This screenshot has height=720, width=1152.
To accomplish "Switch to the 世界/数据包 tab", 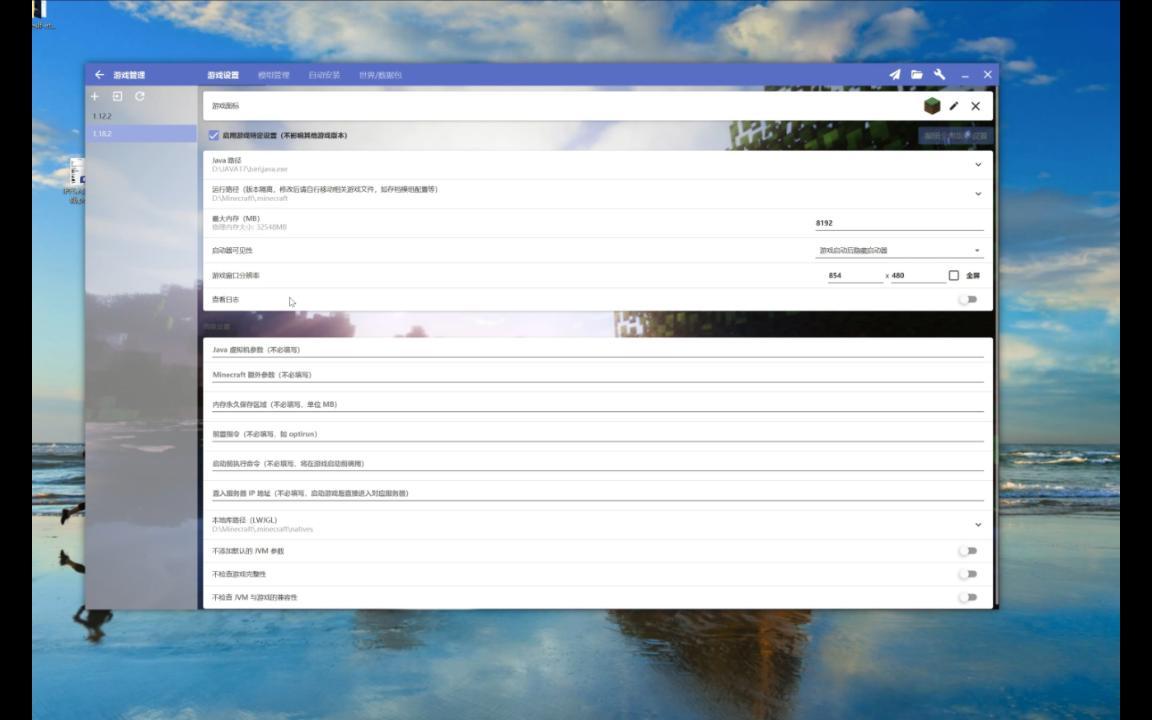I will tap(381, 75).
